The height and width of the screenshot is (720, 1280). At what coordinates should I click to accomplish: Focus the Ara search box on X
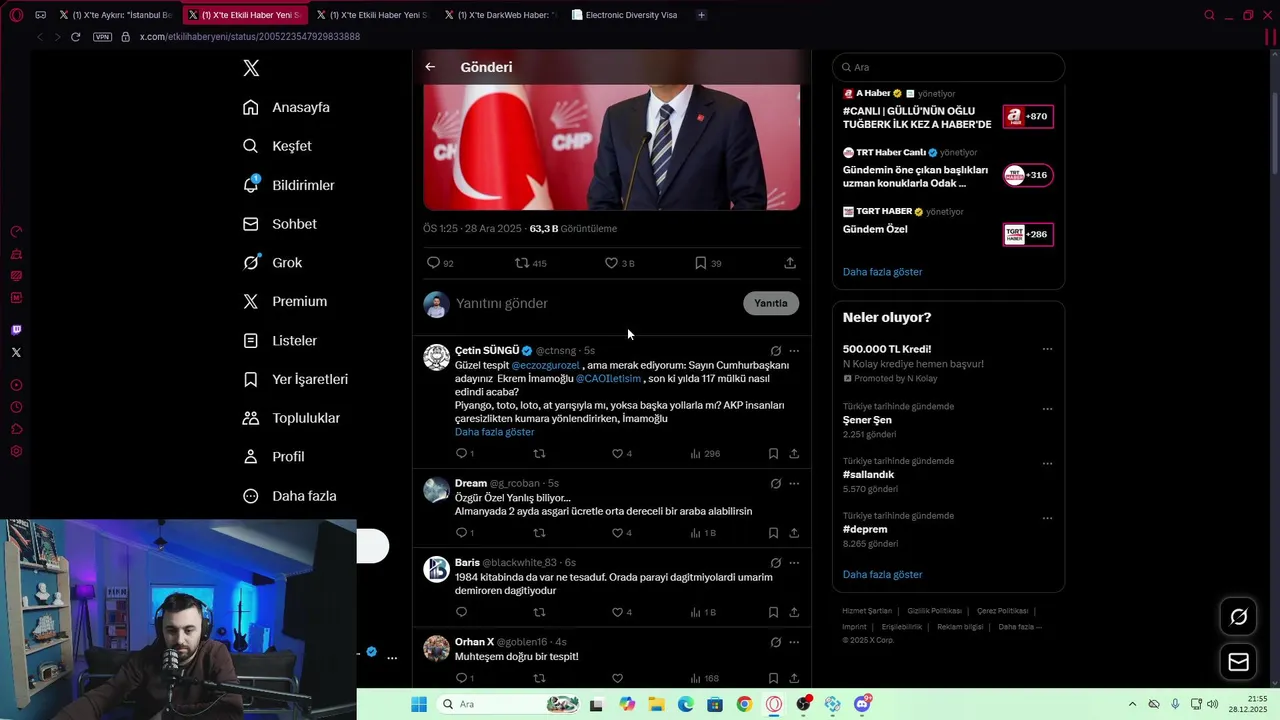pos(948,67)
